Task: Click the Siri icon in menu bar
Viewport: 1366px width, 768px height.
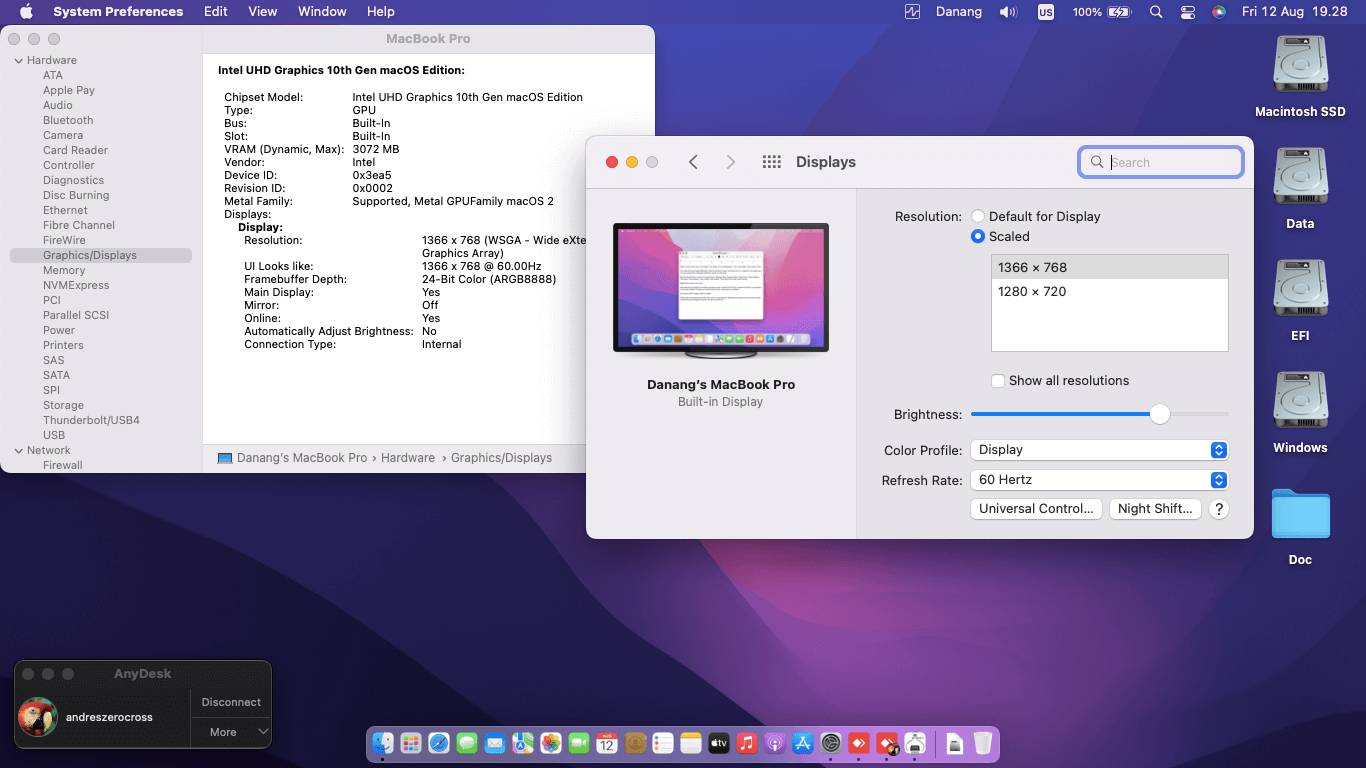Action: coord(1218,12)
